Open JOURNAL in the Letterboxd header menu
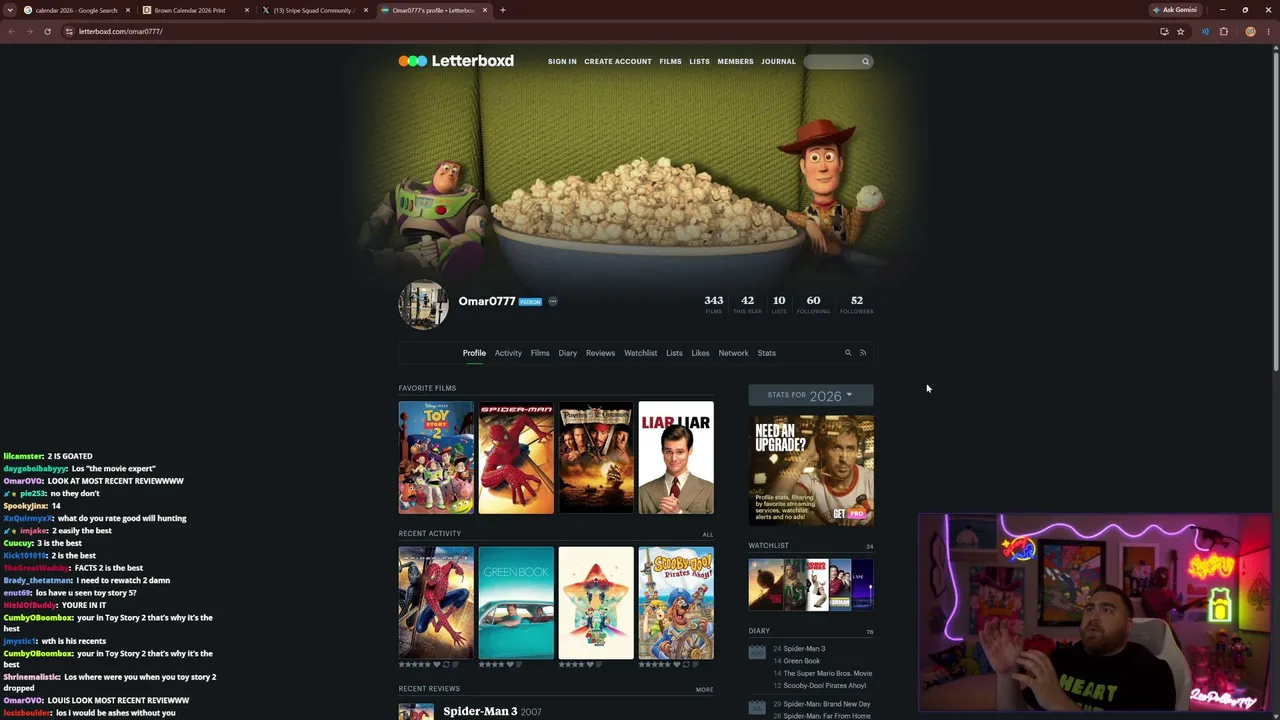The height and width of the screenshot is (720, 1280). pyautogui.click(x=779, y=62)
